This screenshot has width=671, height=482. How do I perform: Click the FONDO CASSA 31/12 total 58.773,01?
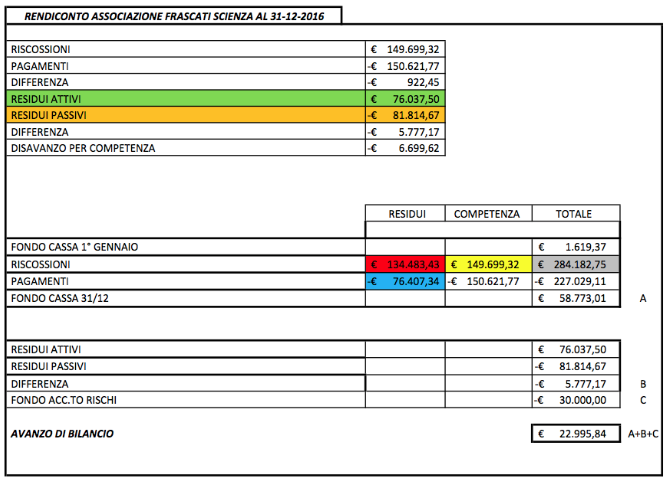coord(574,298)
